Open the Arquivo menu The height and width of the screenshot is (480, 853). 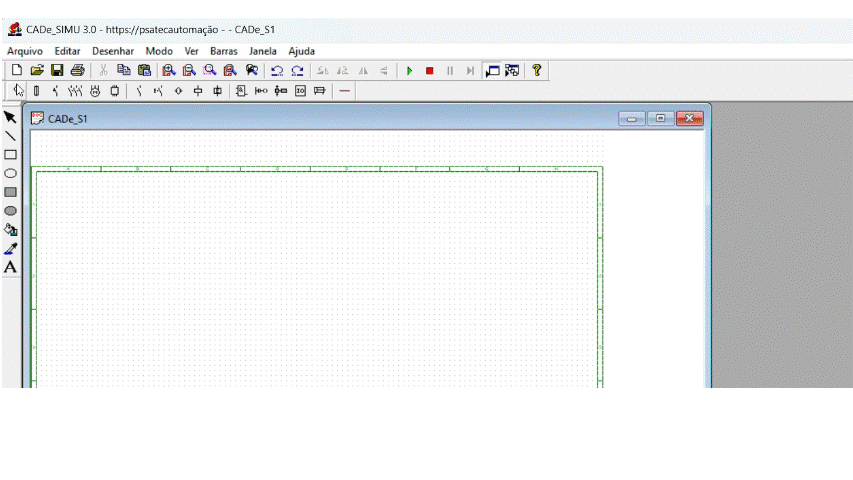click(24, 51)
